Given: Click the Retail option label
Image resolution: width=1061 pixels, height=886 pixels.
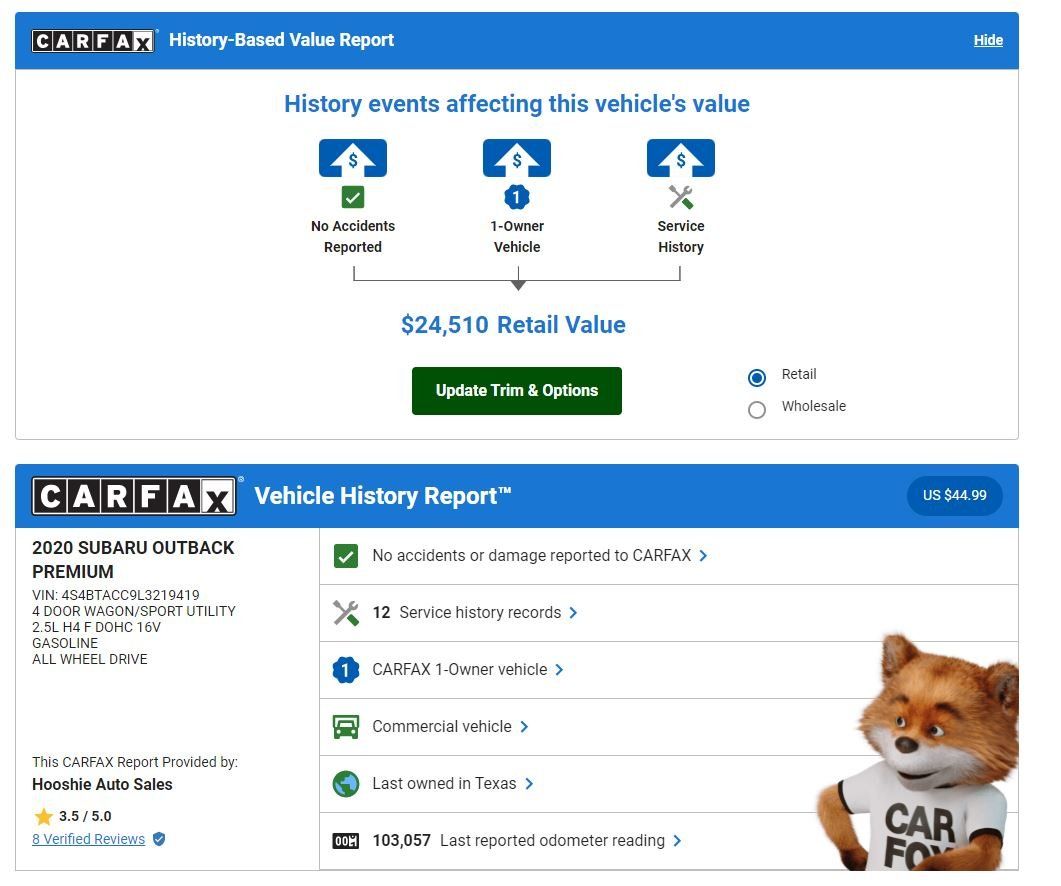Looking at the screenshot, I should (x=799, y=374).
